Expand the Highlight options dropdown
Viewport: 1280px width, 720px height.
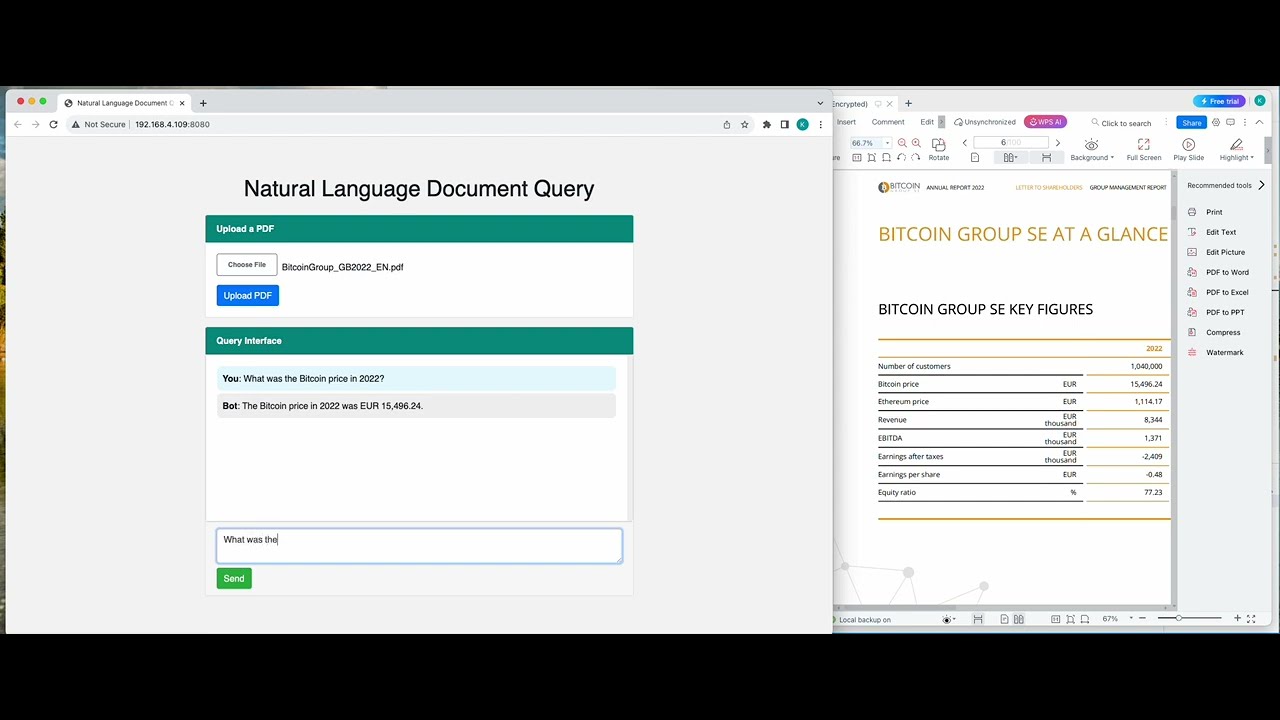[1253, 157]
